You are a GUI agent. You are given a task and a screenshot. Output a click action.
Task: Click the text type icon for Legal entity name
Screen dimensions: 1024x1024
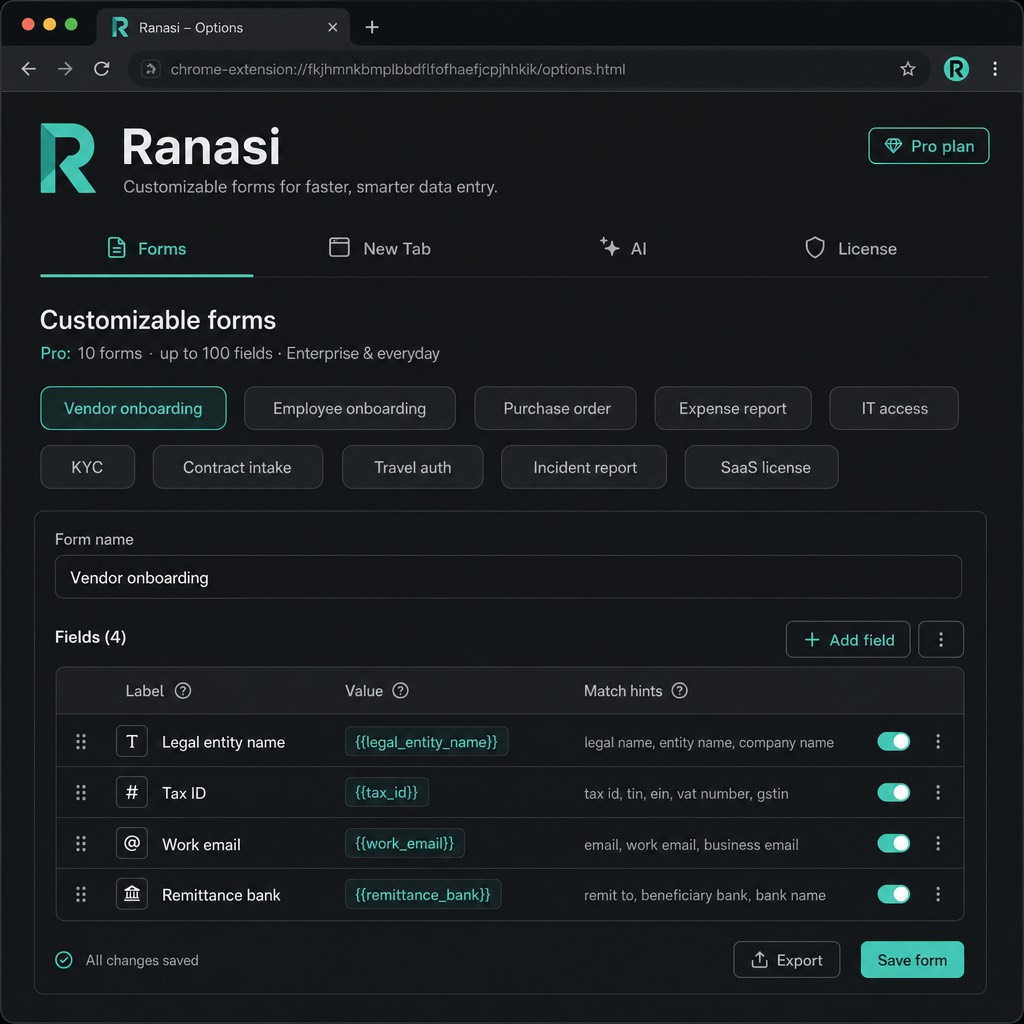[x=132, y=741]
